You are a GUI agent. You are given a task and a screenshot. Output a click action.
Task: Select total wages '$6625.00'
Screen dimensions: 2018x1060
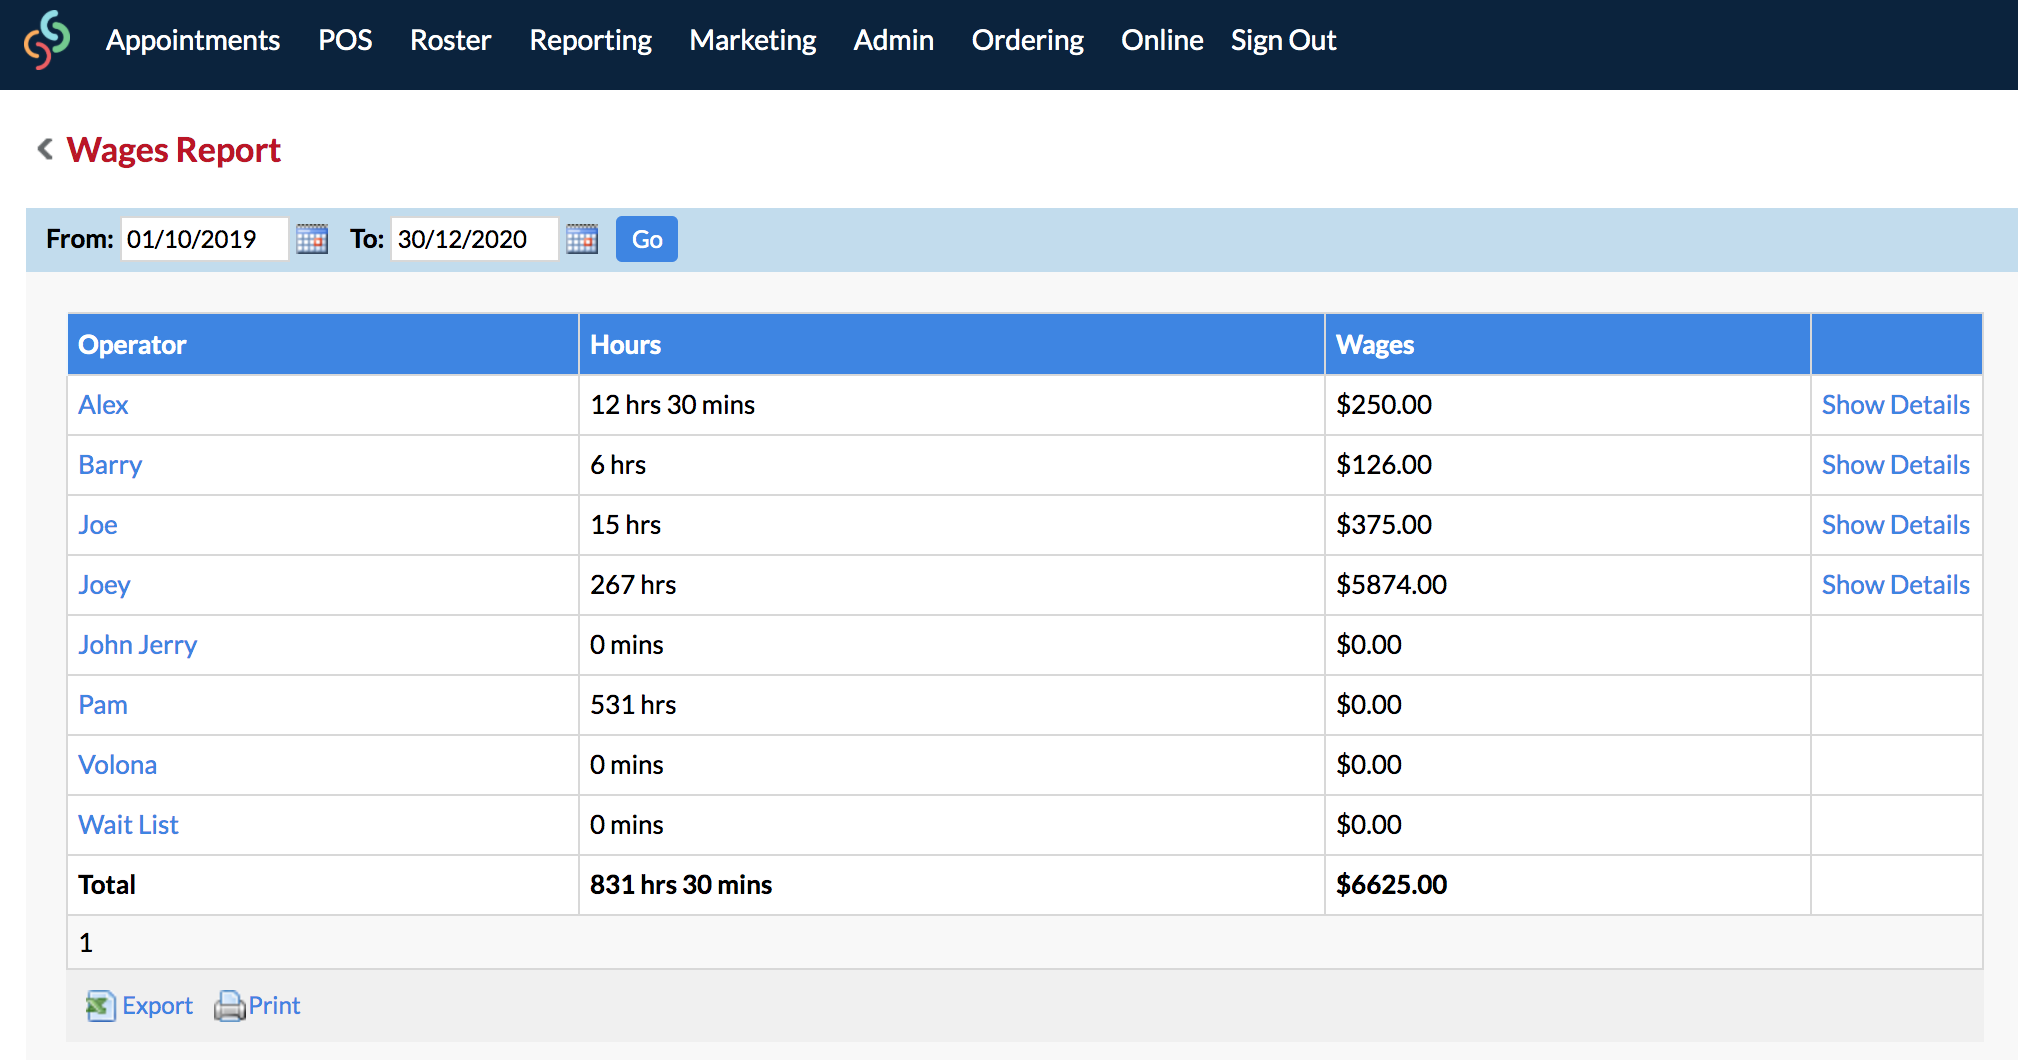[x=1391, y=885]
